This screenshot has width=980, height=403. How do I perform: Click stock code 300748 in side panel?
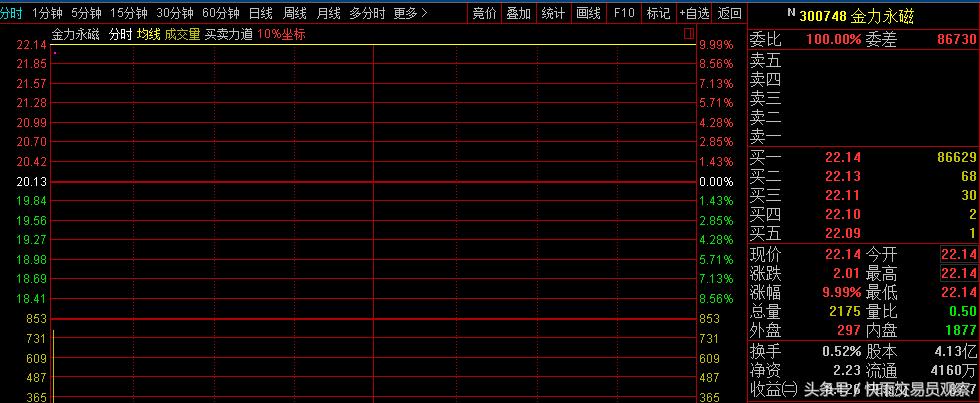822,17
